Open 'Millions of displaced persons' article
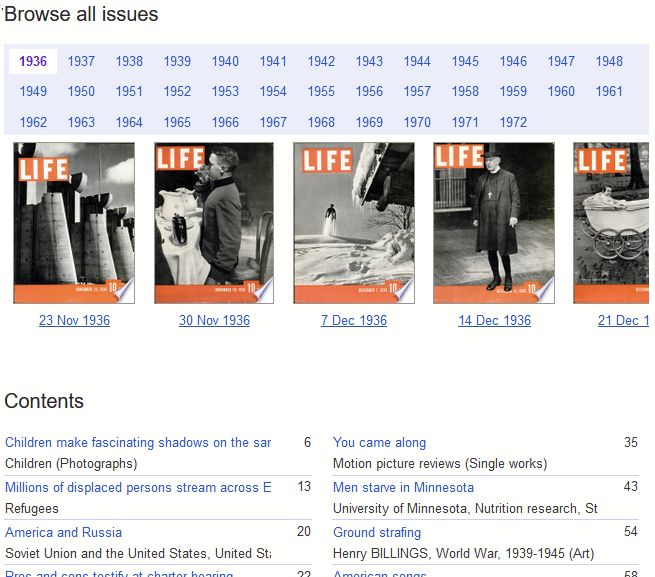655x577 pixels. point(138,488)
